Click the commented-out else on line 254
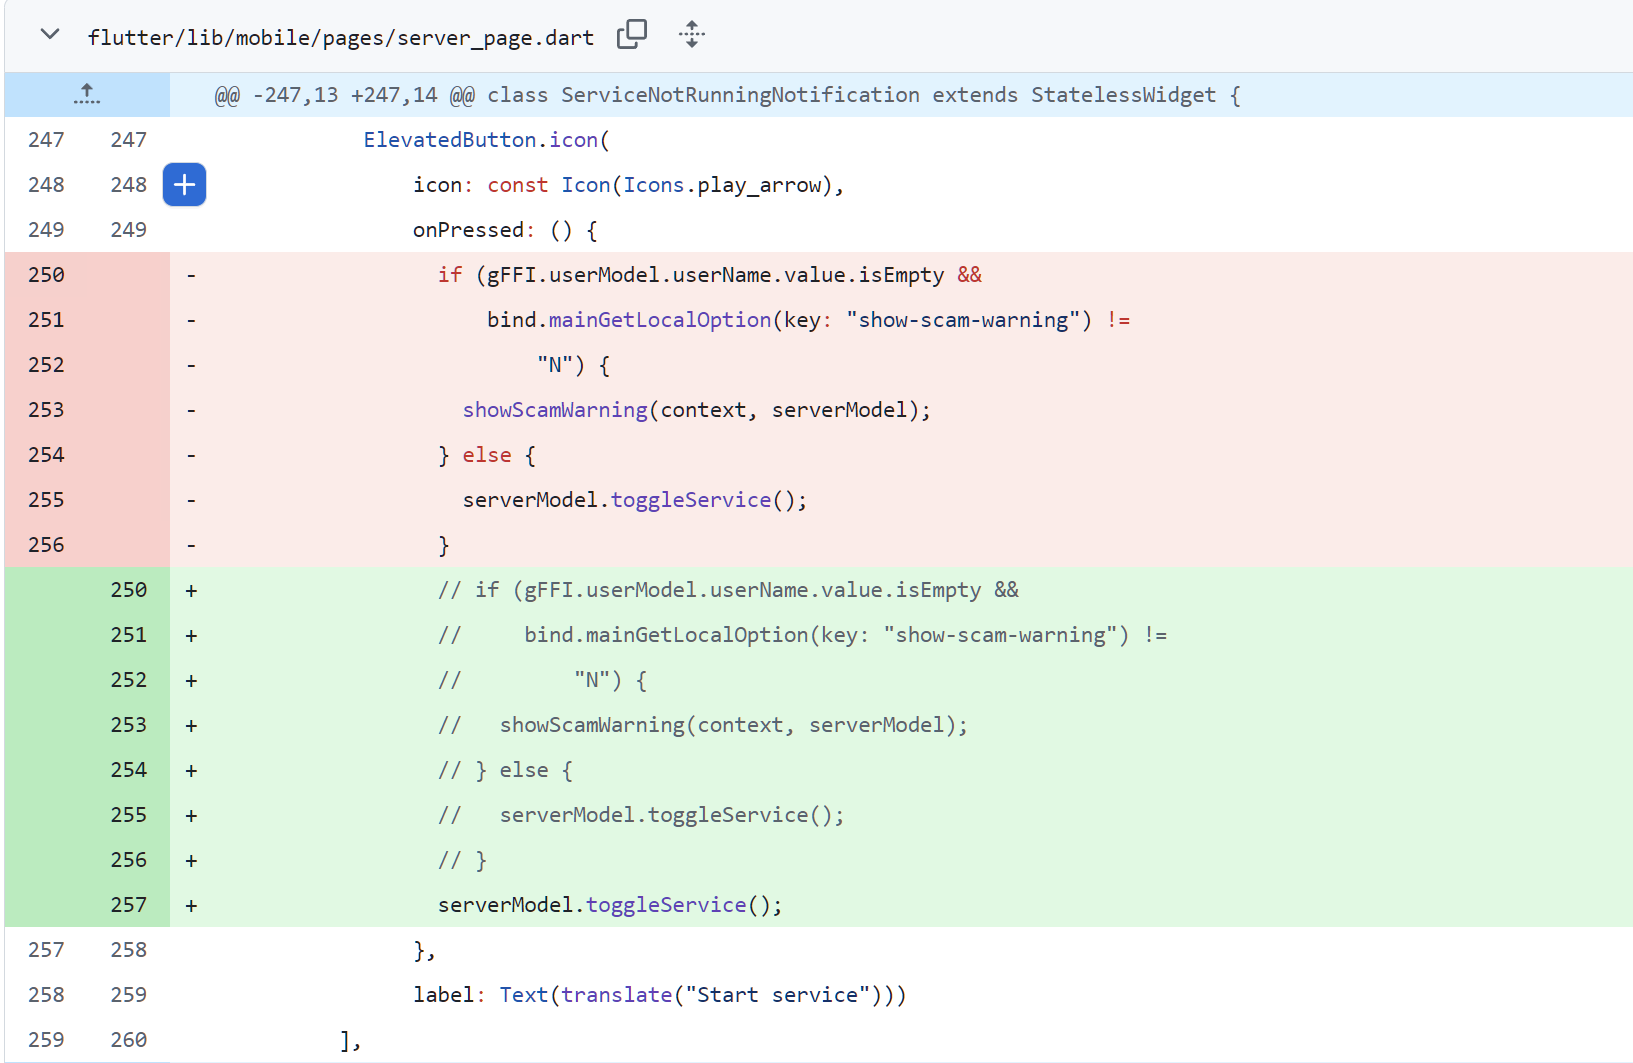Viewport: 1633px width, 1063px height. click(x=524, y=770)
